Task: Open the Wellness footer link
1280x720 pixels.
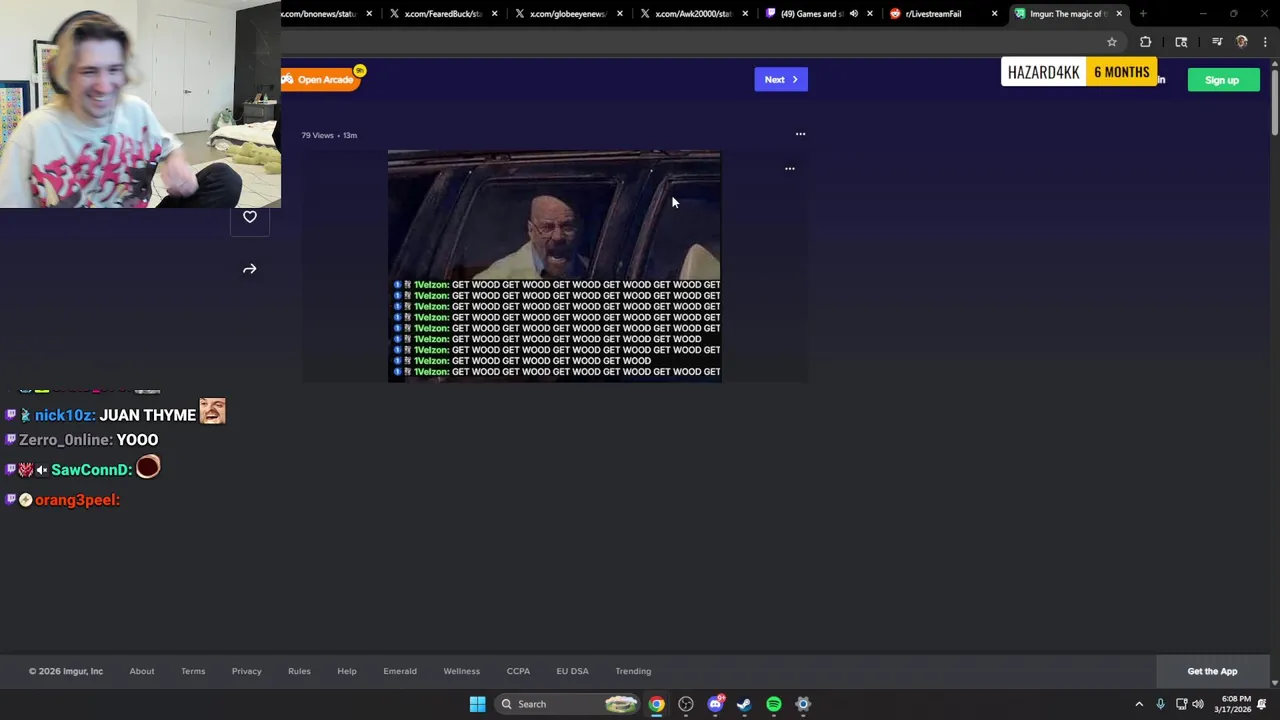Action: pos(462,672)
